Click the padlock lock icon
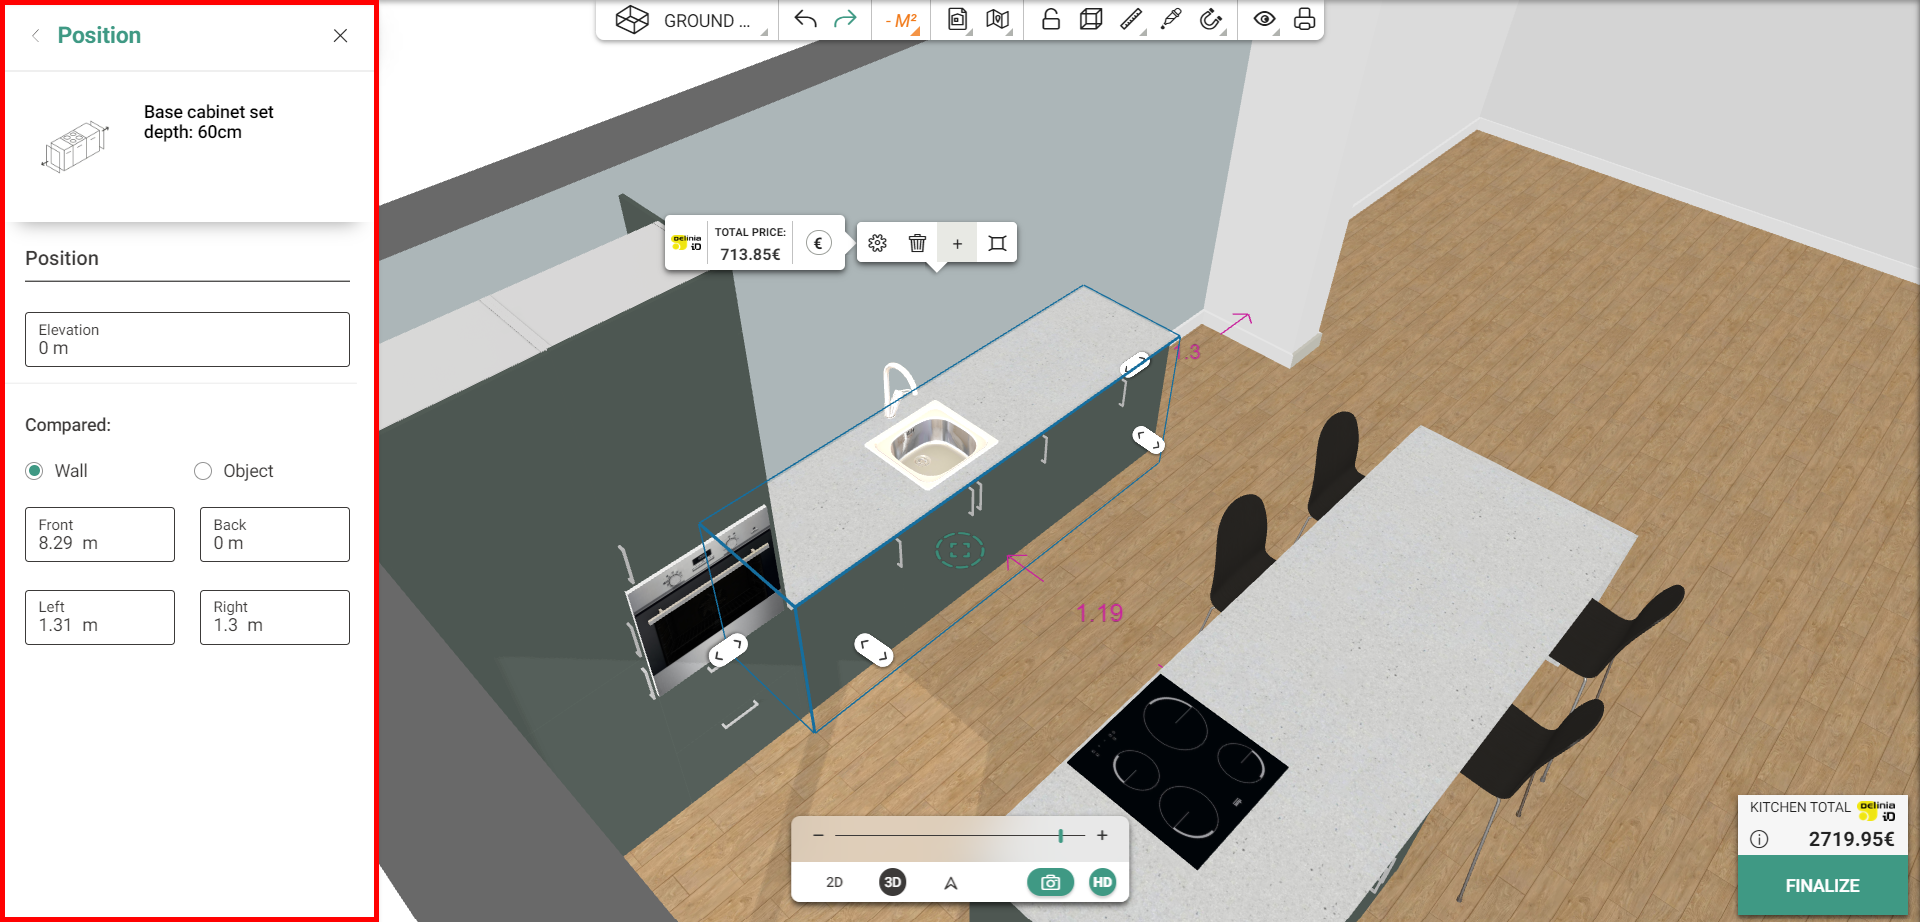The width and height of the screenshot is (1920, 922). (1050, 20)
